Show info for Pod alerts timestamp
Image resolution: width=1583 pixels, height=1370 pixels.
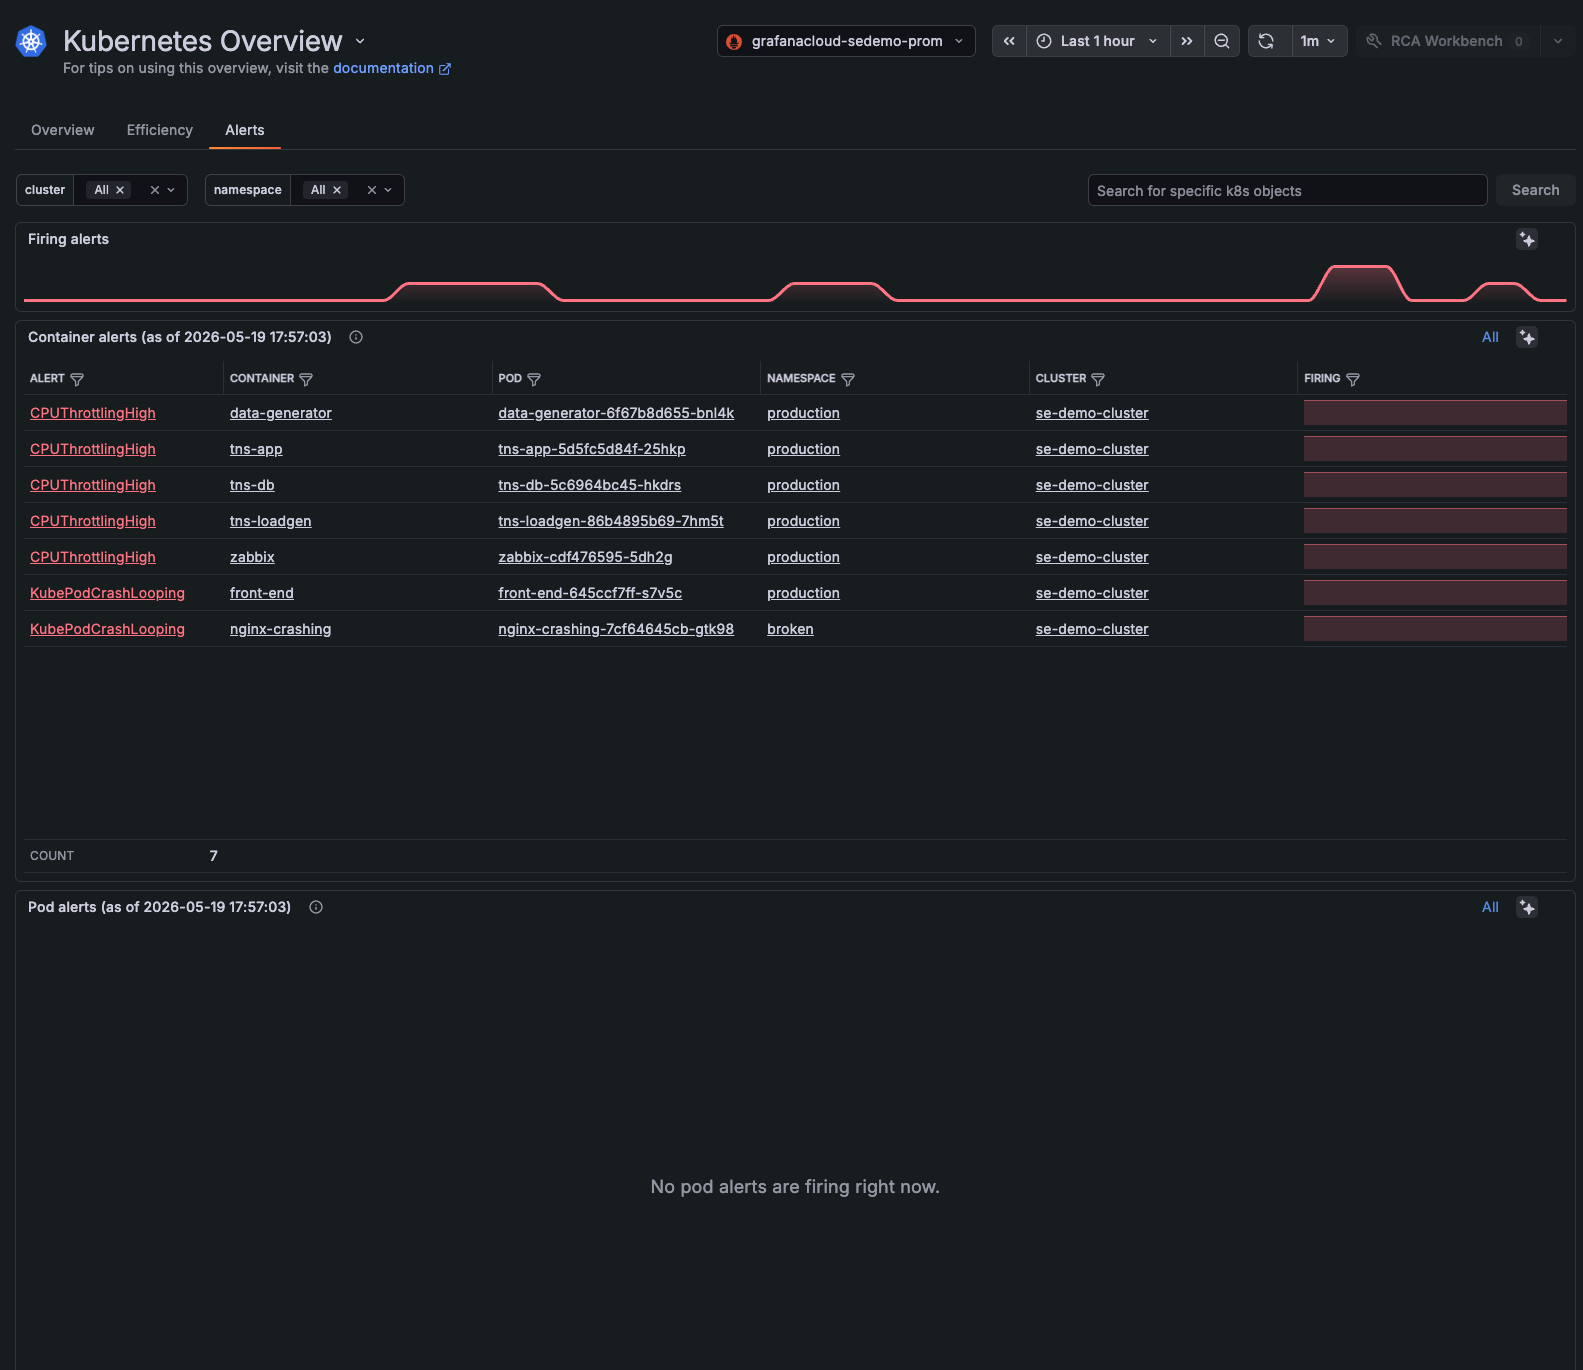(316, 907)
